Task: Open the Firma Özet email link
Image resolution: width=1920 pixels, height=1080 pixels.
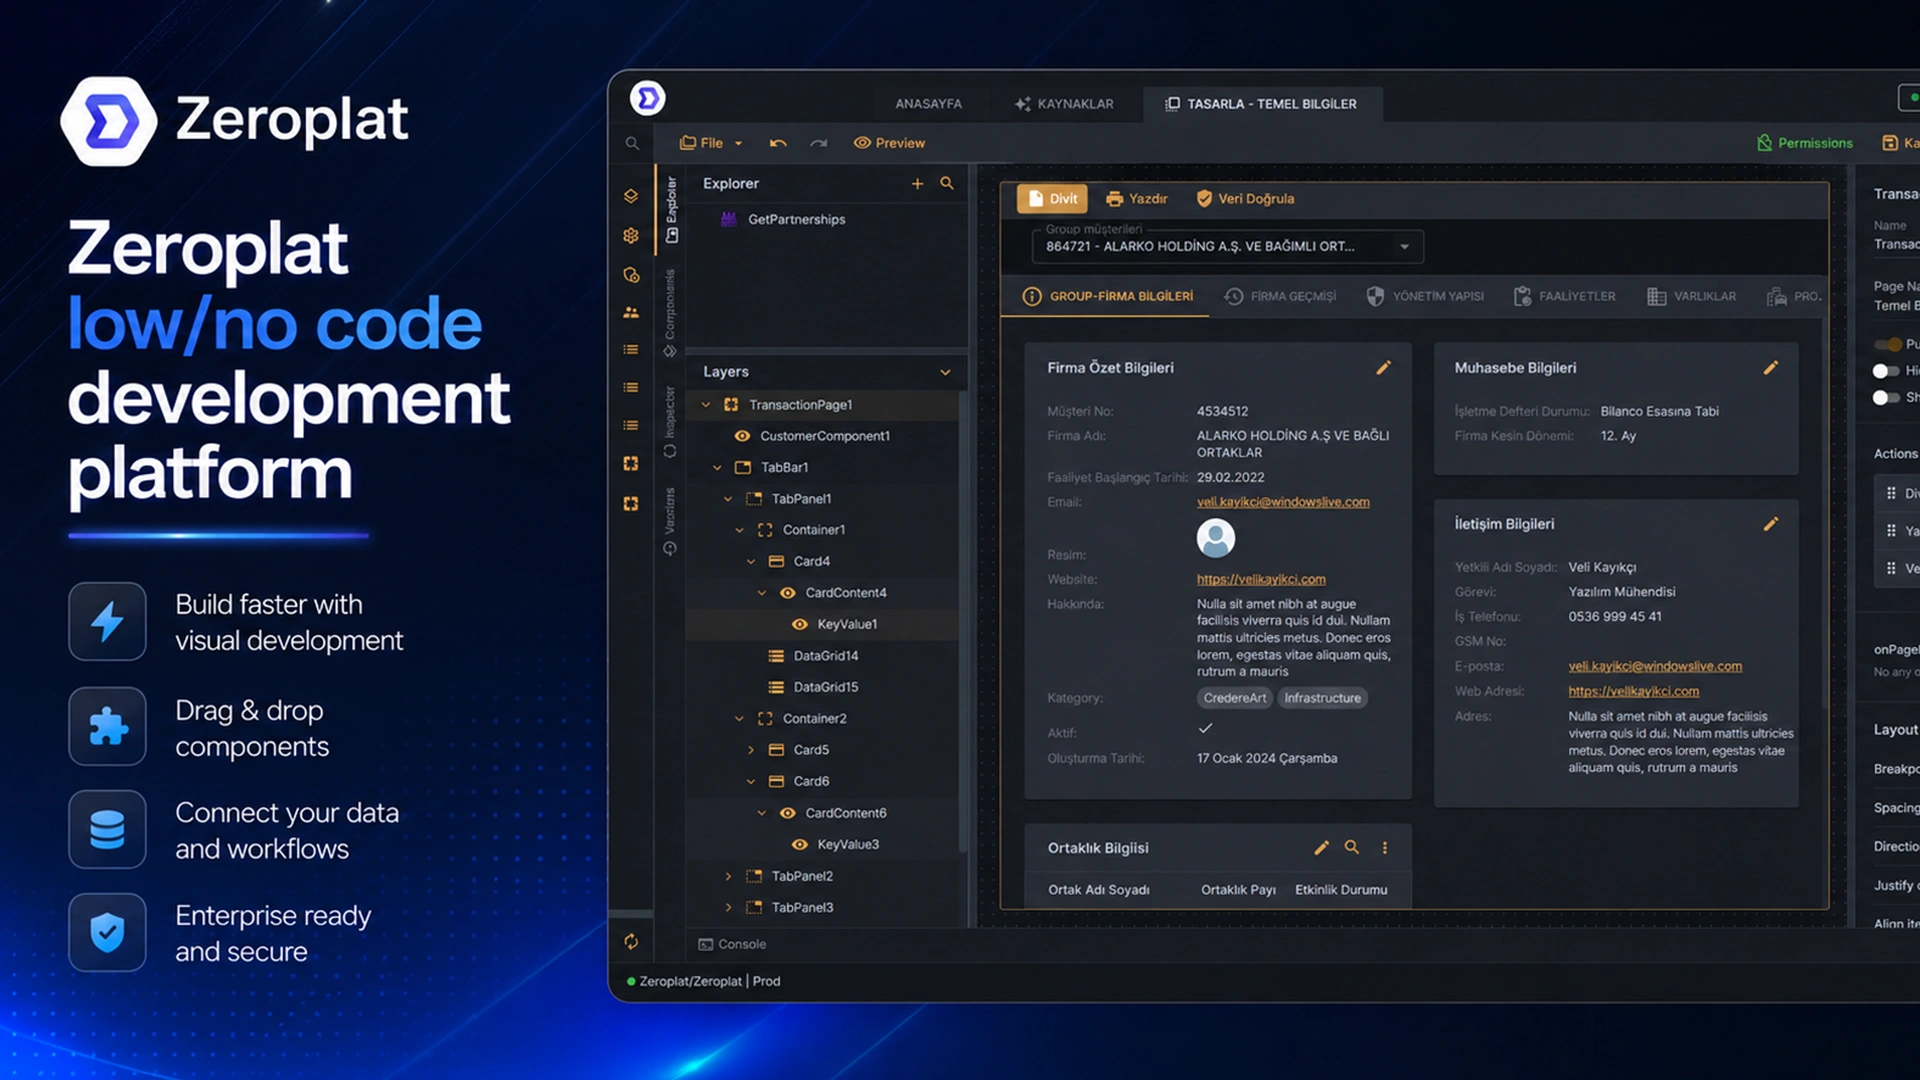Action: 1283,502
